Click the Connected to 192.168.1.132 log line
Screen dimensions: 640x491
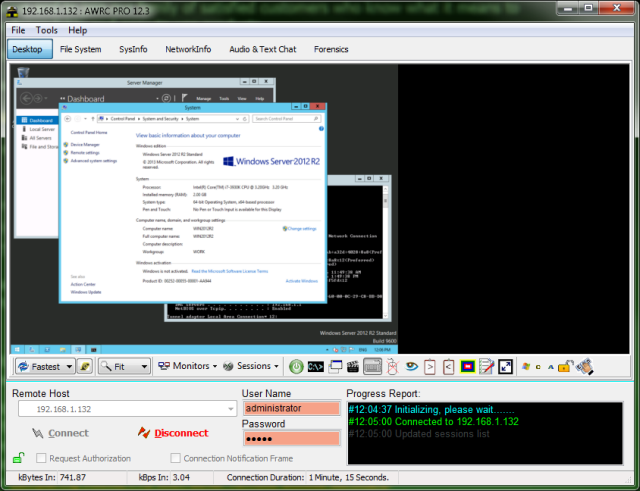click(x=433, y=422)
